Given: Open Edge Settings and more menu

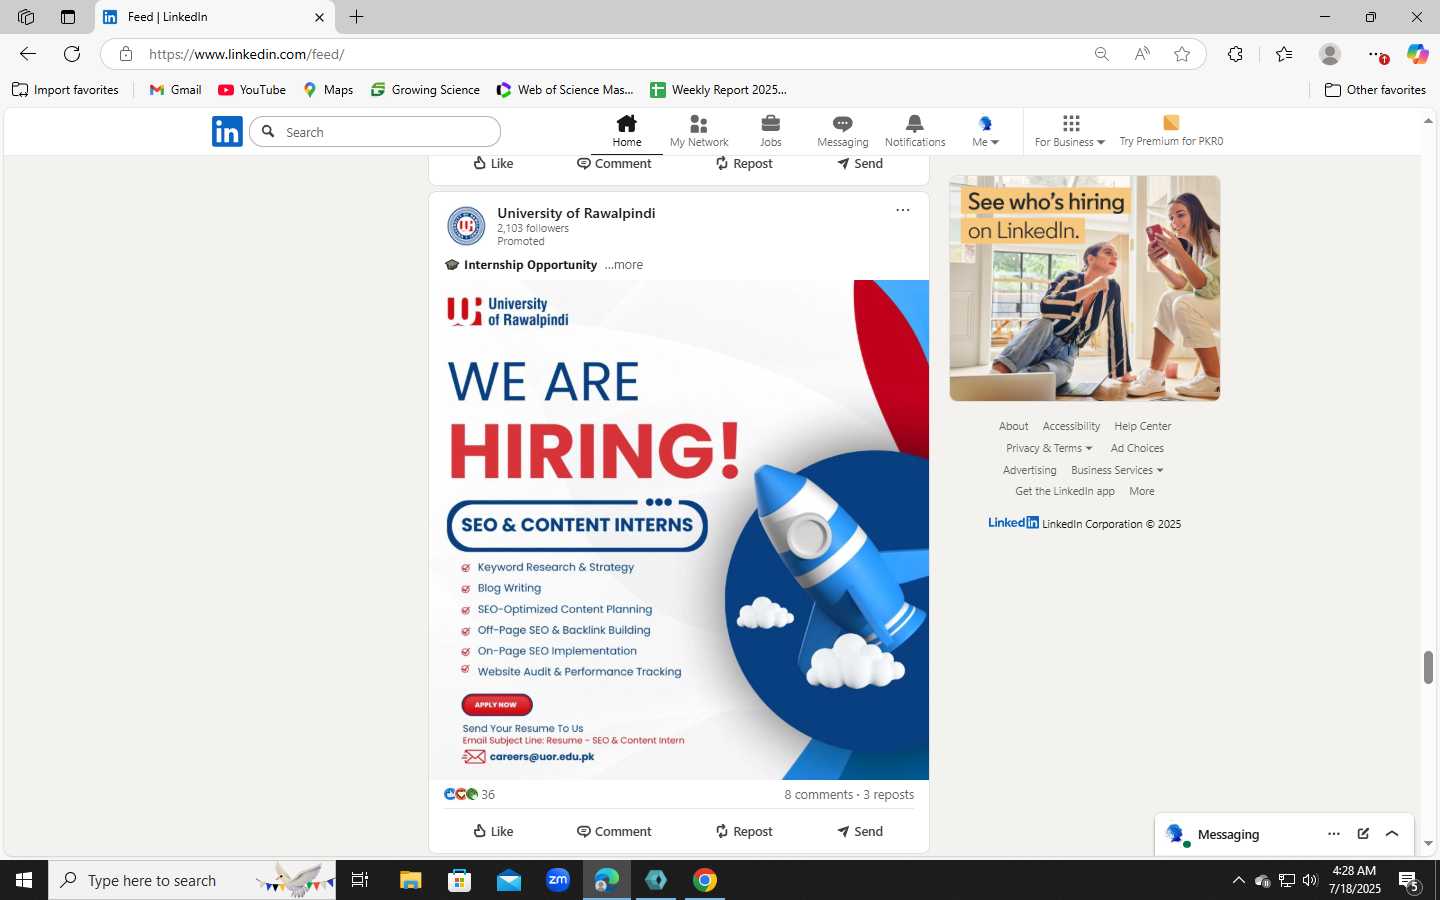Looking at the screenshot, I should 1377,54.
